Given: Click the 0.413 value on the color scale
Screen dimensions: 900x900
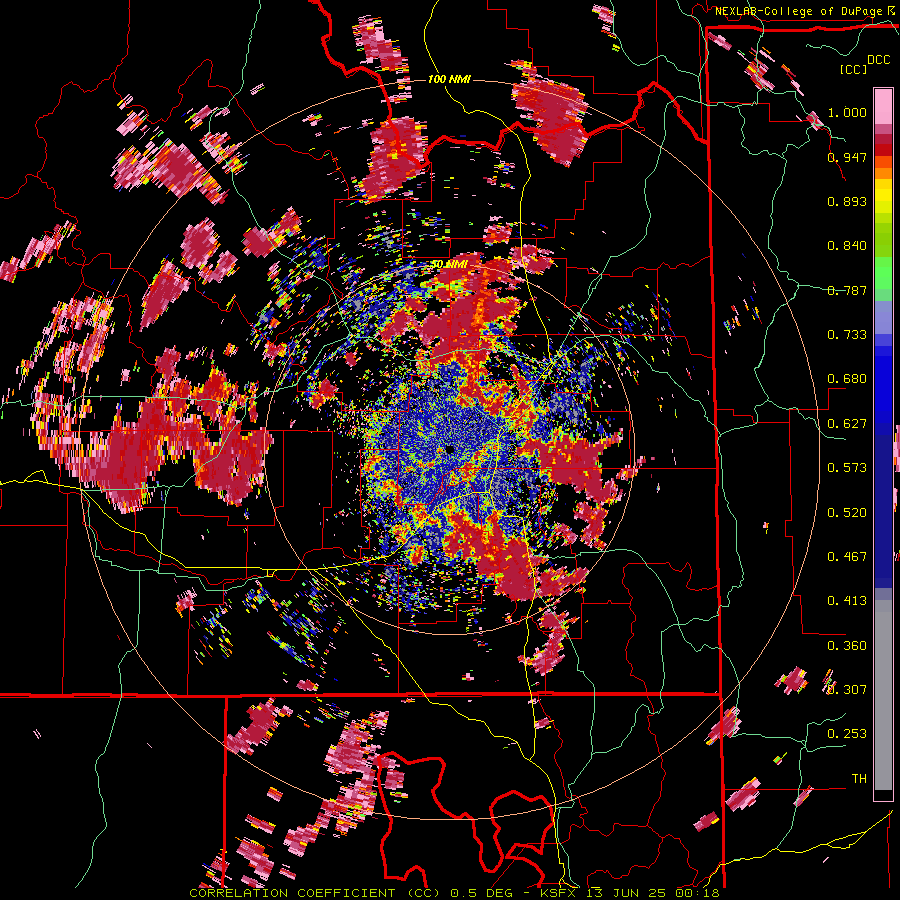Looking at the screenshot, I should pos(847,601).
